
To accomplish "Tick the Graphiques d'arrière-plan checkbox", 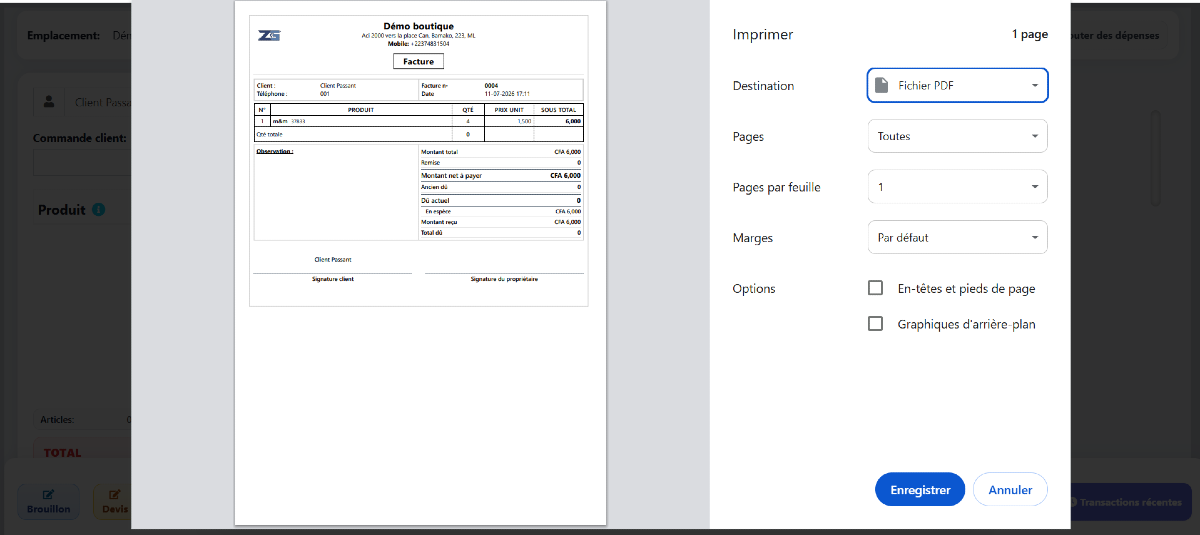I will [x=876, y=324].
